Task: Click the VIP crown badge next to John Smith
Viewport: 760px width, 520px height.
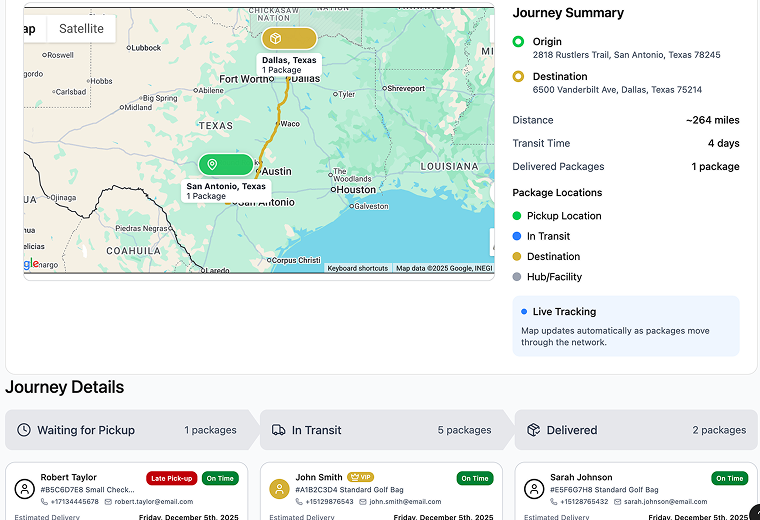Action: click(x=361, y=477)
